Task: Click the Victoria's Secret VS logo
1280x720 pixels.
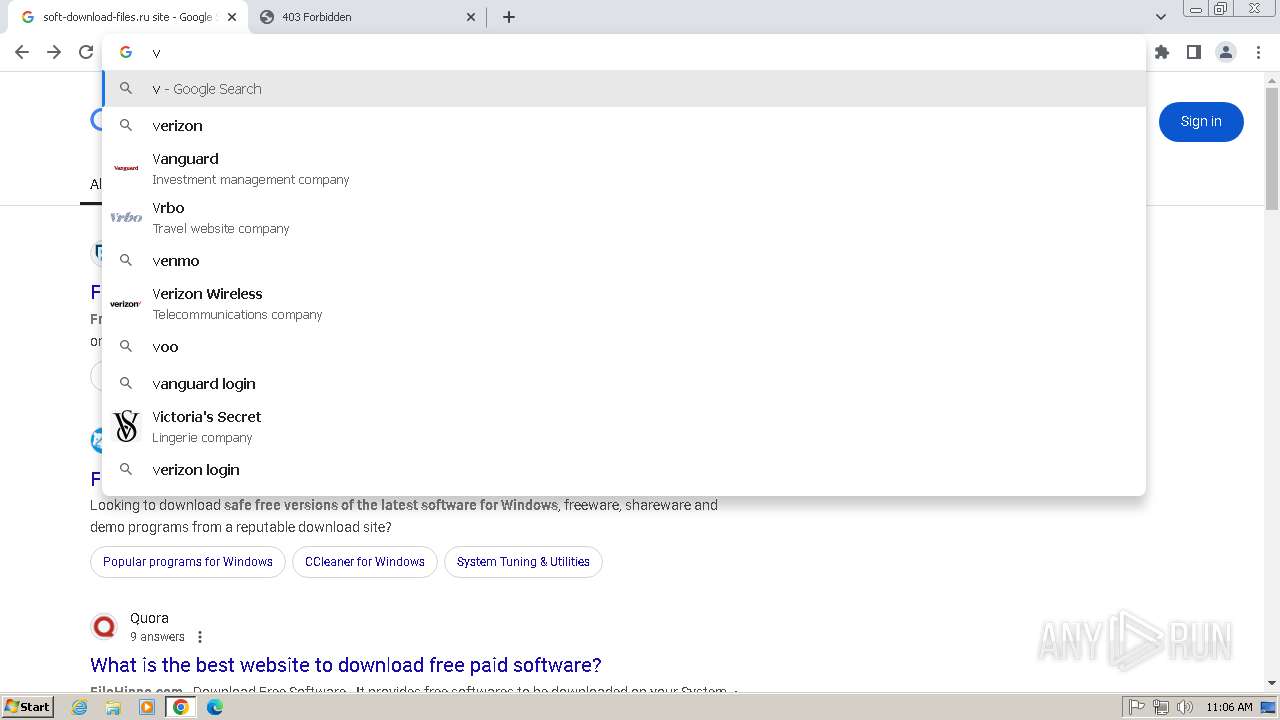Action: (126, 426)
